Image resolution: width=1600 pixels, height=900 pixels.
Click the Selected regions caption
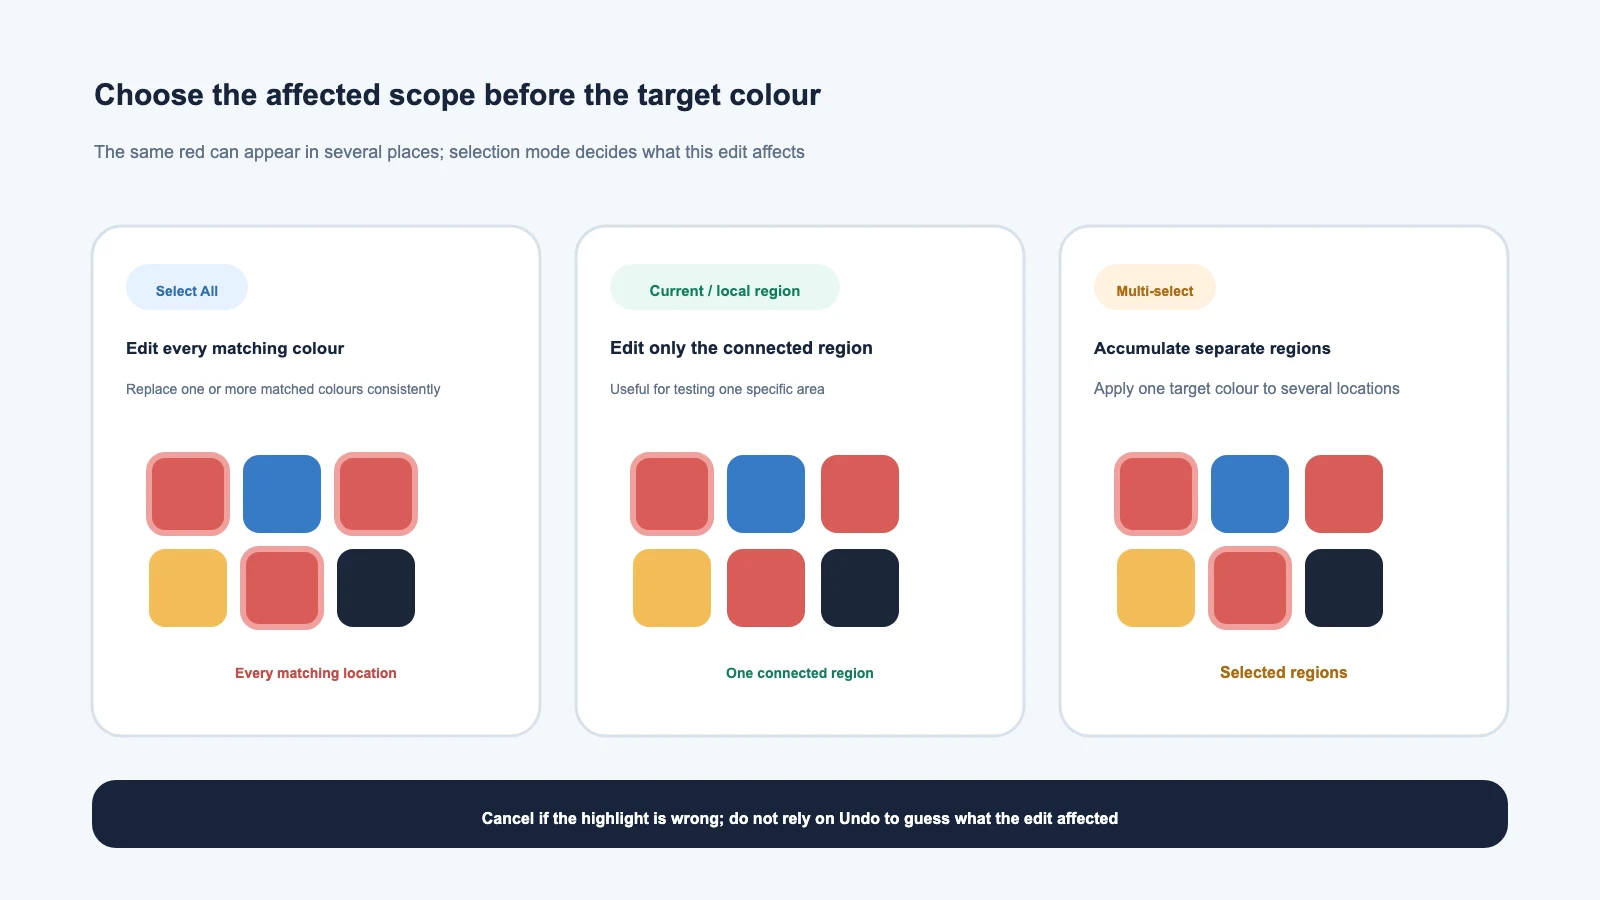tap(1284, 672)
